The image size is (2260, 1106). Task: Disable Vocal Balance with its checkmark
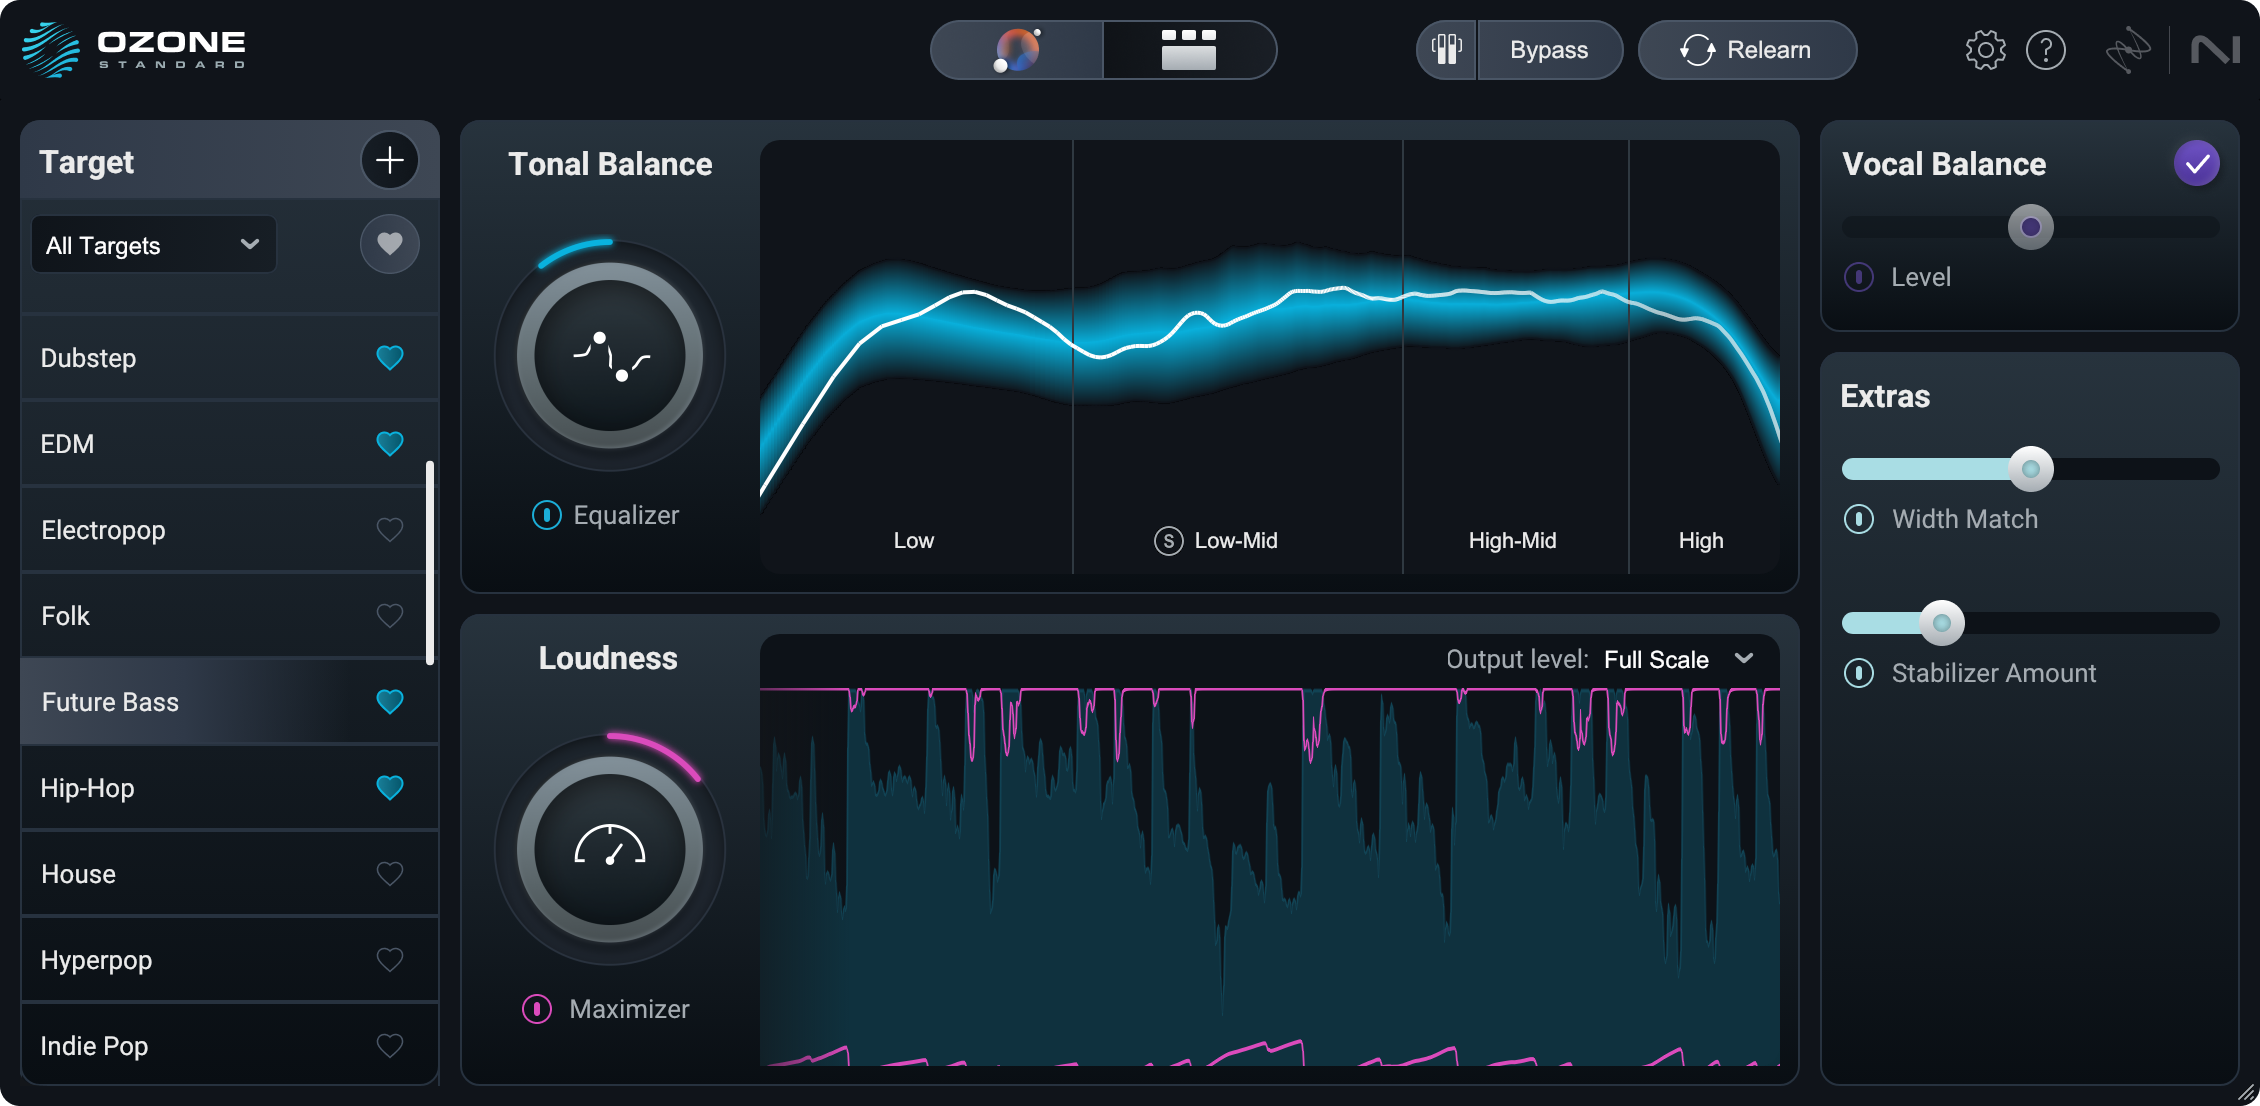click(2196, 162)
